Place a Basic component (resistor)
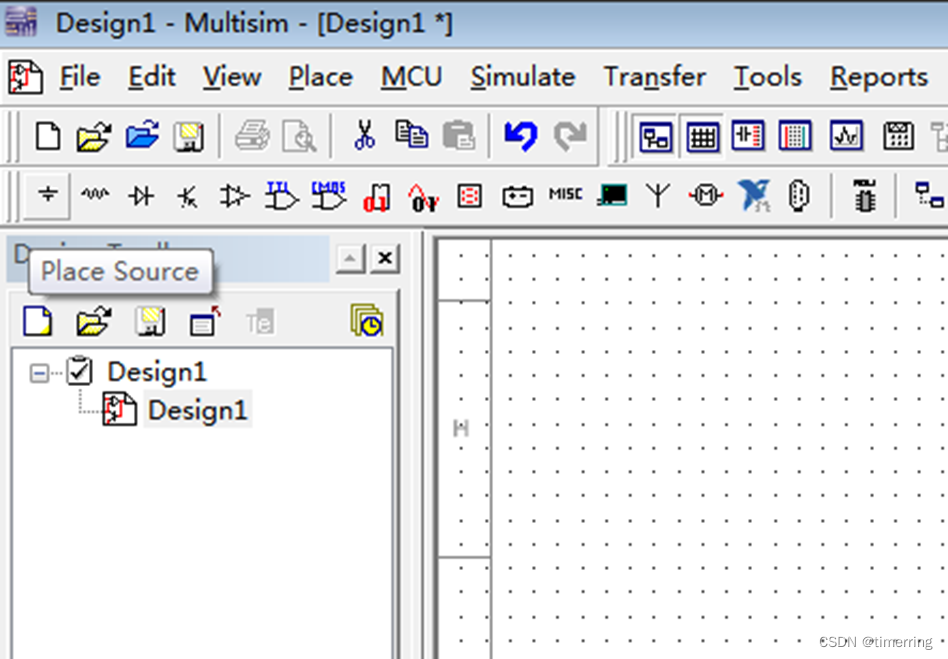The height and width of the screenshot is (659, 948). pyautogui.click(x=95, y=195)
